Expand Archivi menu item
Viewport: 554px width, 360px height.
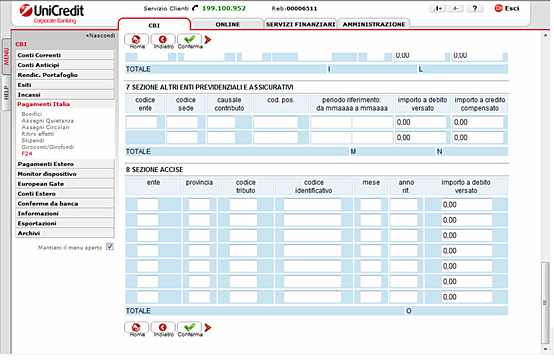65,233
